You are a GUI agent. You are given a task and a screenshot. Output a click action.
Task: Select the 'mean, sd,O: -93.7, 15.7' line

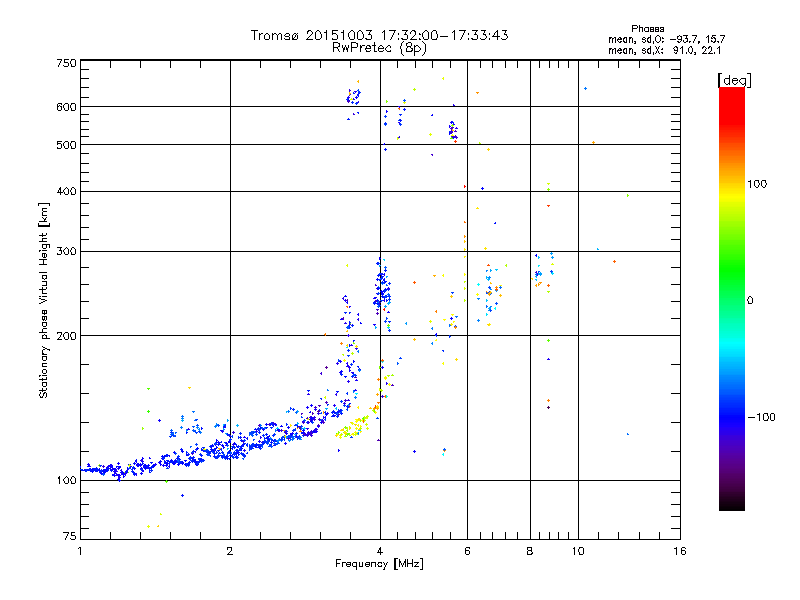click(666, 39)
